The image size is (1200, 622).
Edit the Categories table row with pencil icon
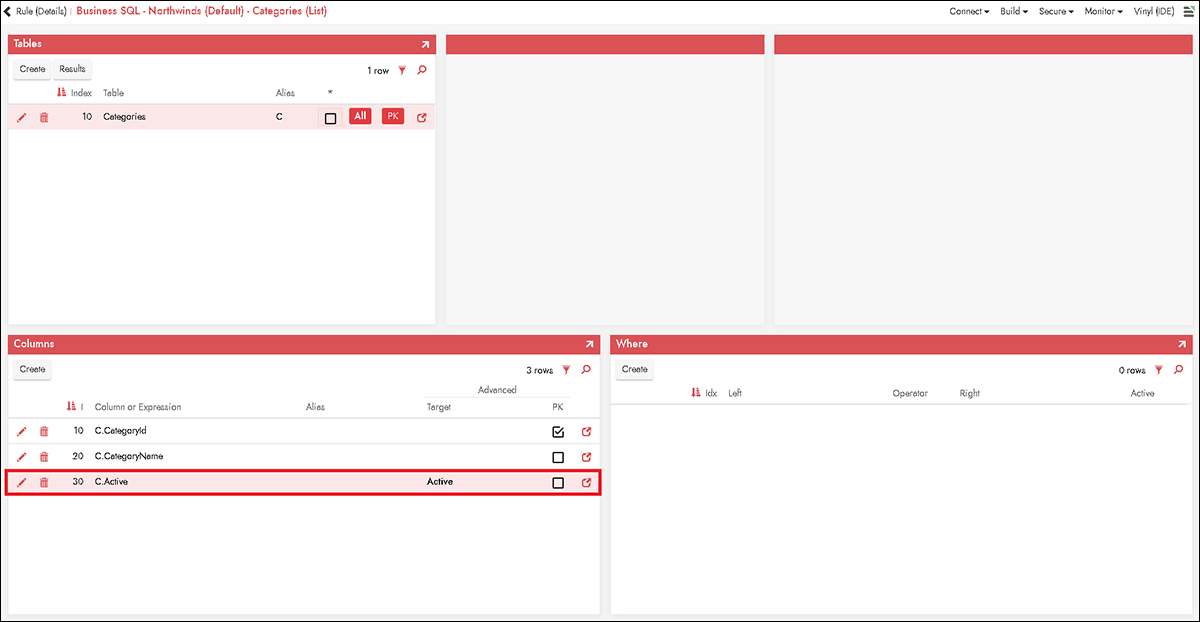tap(22, 118)
